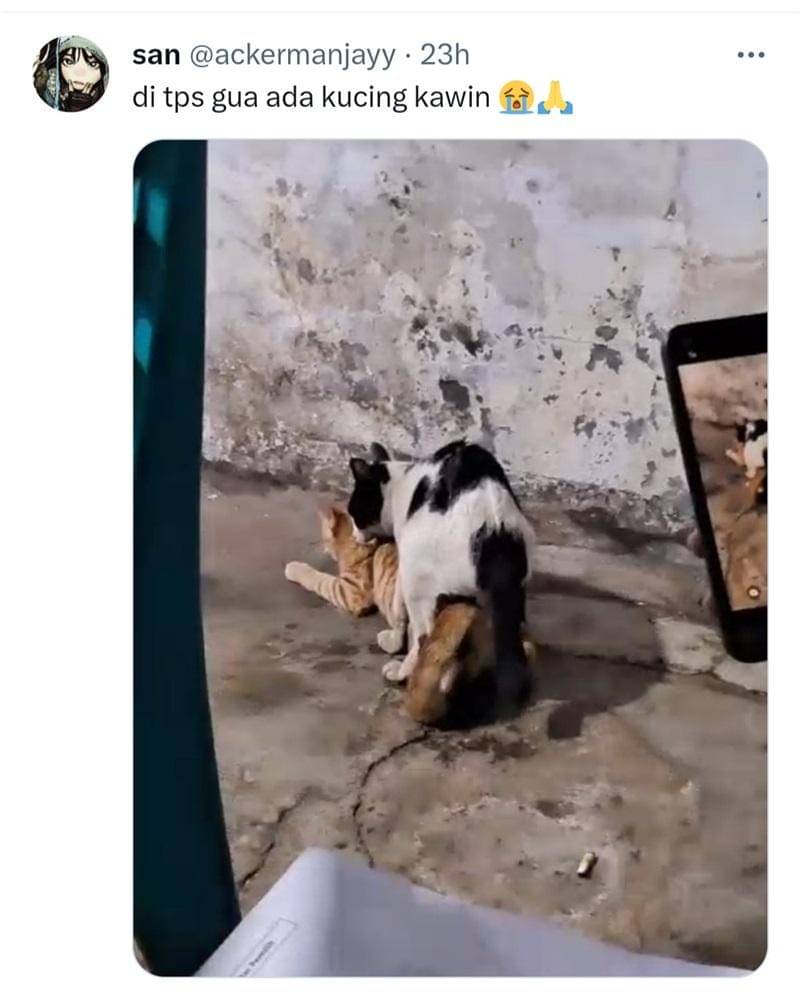Click the orange tabby cat's head
Viewport: 800px width, 999px height.
[x=333, y=527]
